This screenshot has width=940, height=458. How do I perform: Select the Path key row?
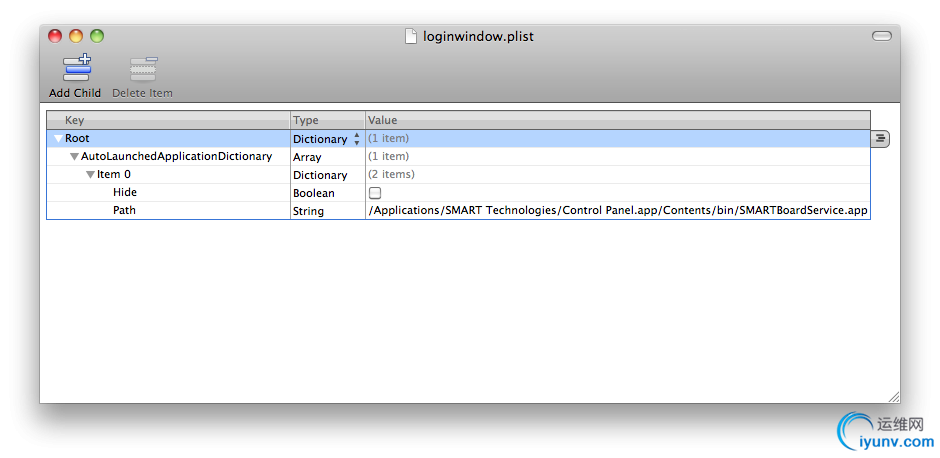click(124, 211)
